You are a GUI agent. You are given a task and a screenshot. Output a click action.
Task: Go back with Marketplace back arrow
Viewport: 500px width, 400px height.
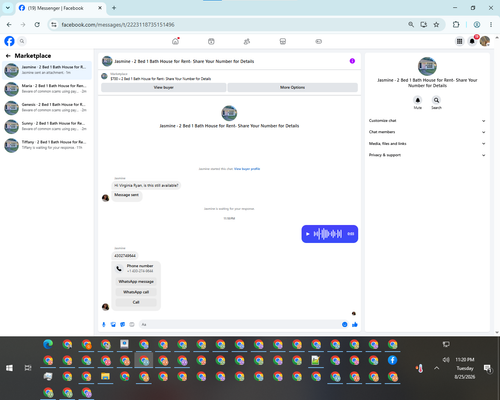point(8,56)
